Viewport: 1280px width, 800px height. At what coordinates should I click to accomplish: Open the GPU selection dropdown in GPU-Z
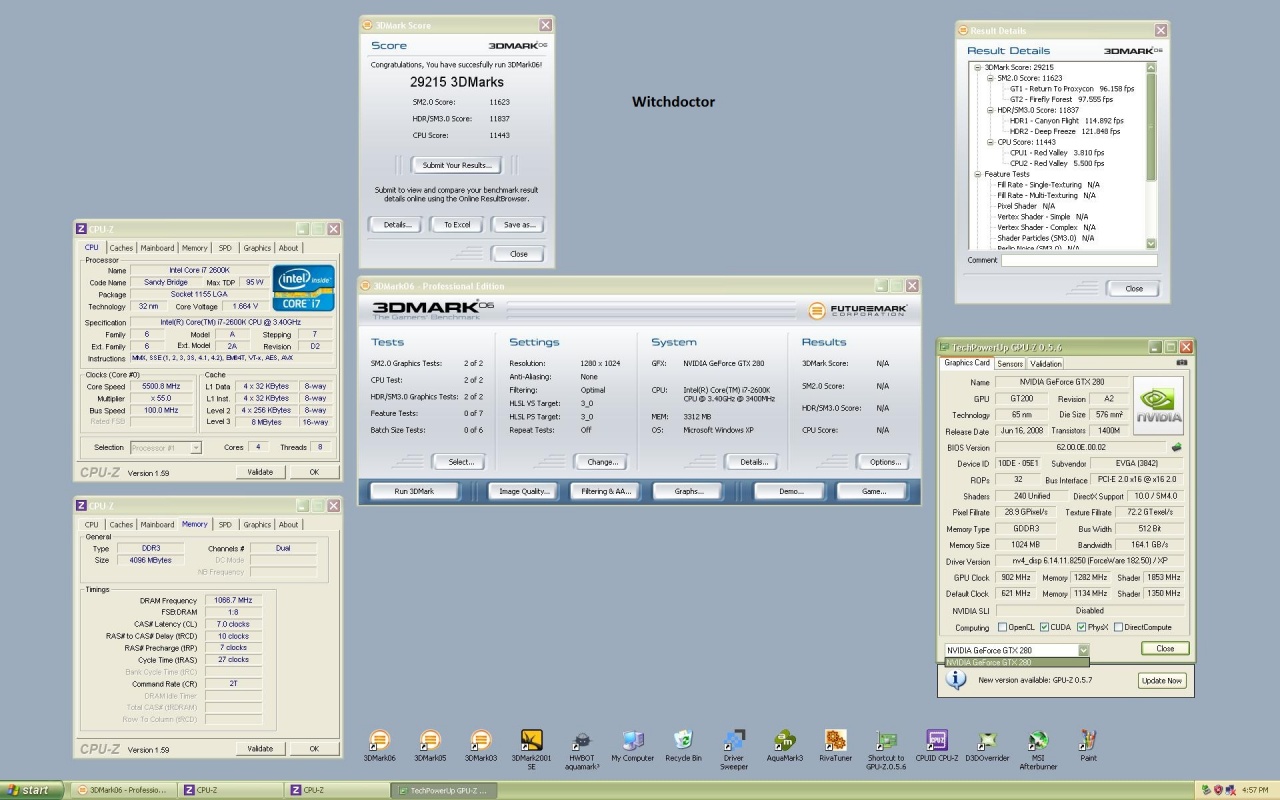[x=1083, y=650]
